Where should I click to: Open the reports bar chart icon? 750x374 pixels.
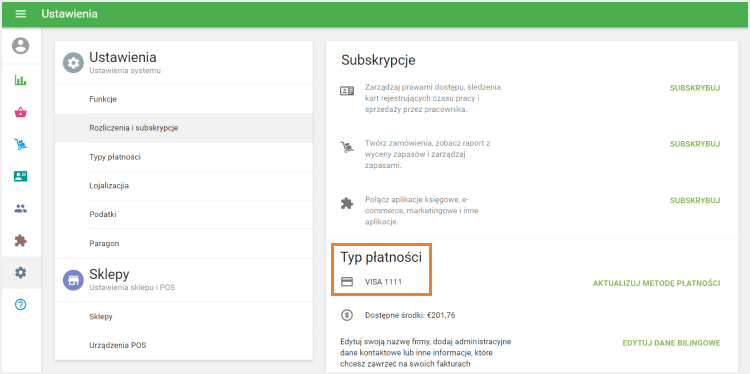[x=21, y=80]
